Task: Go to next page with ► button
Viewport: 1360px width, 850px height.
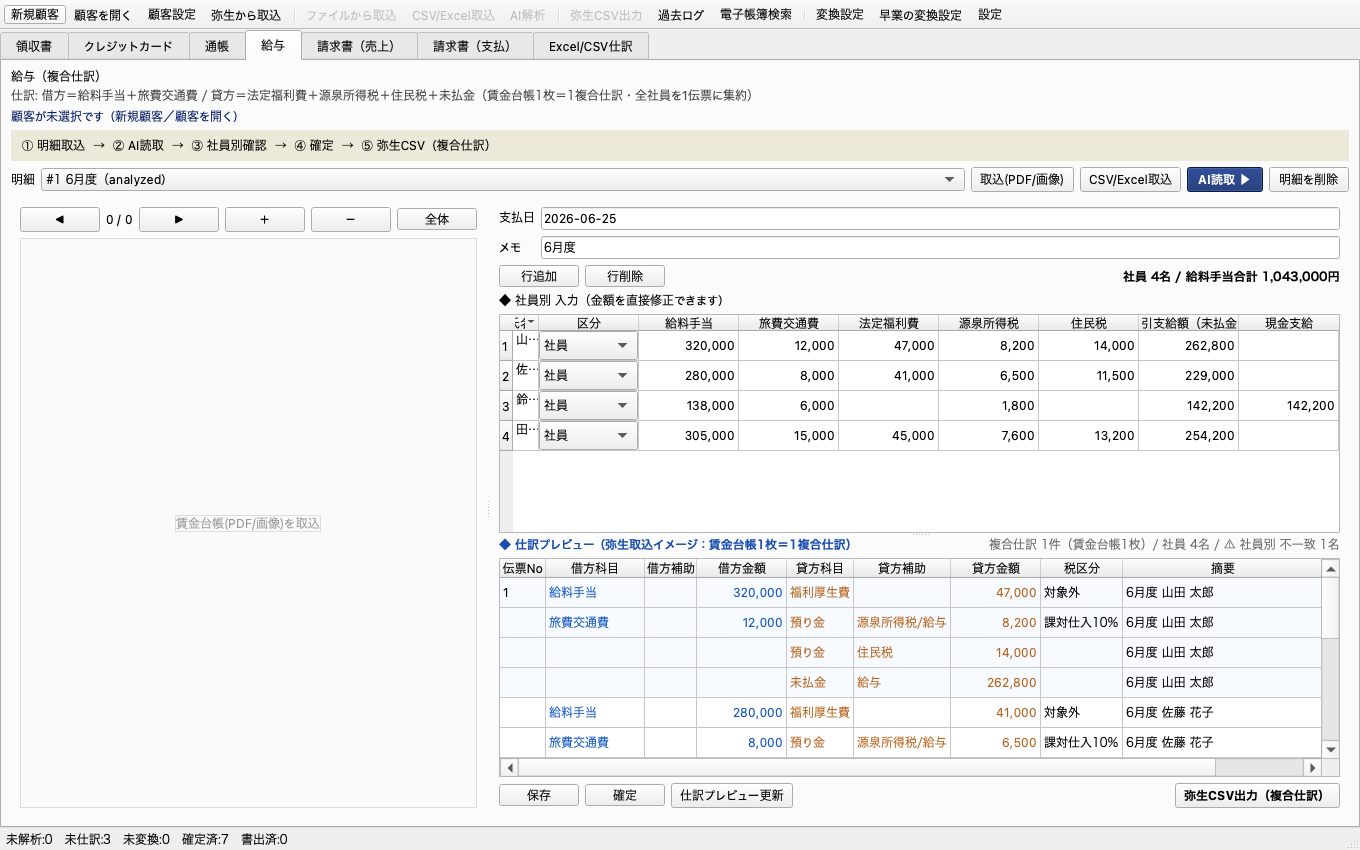Action: point(179,219)
